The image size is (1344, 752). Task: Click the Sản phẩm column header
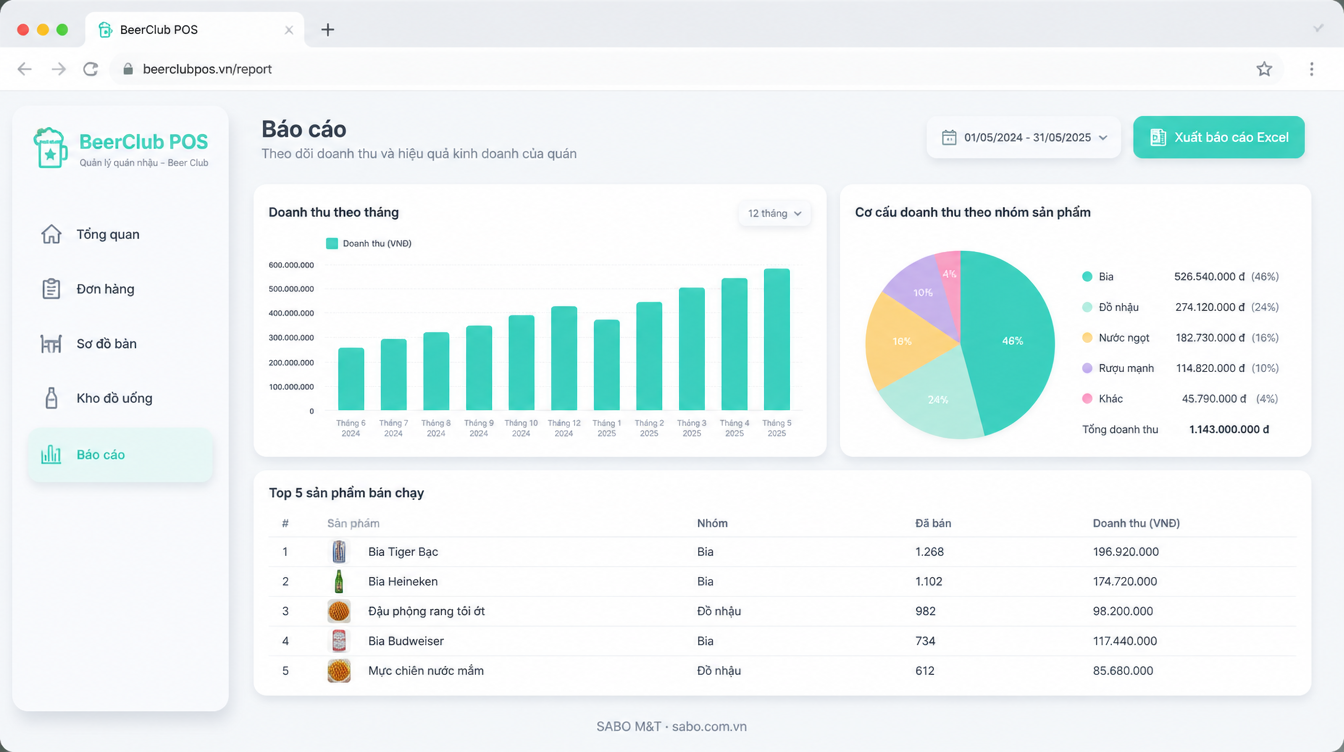[x=353, y=523]
